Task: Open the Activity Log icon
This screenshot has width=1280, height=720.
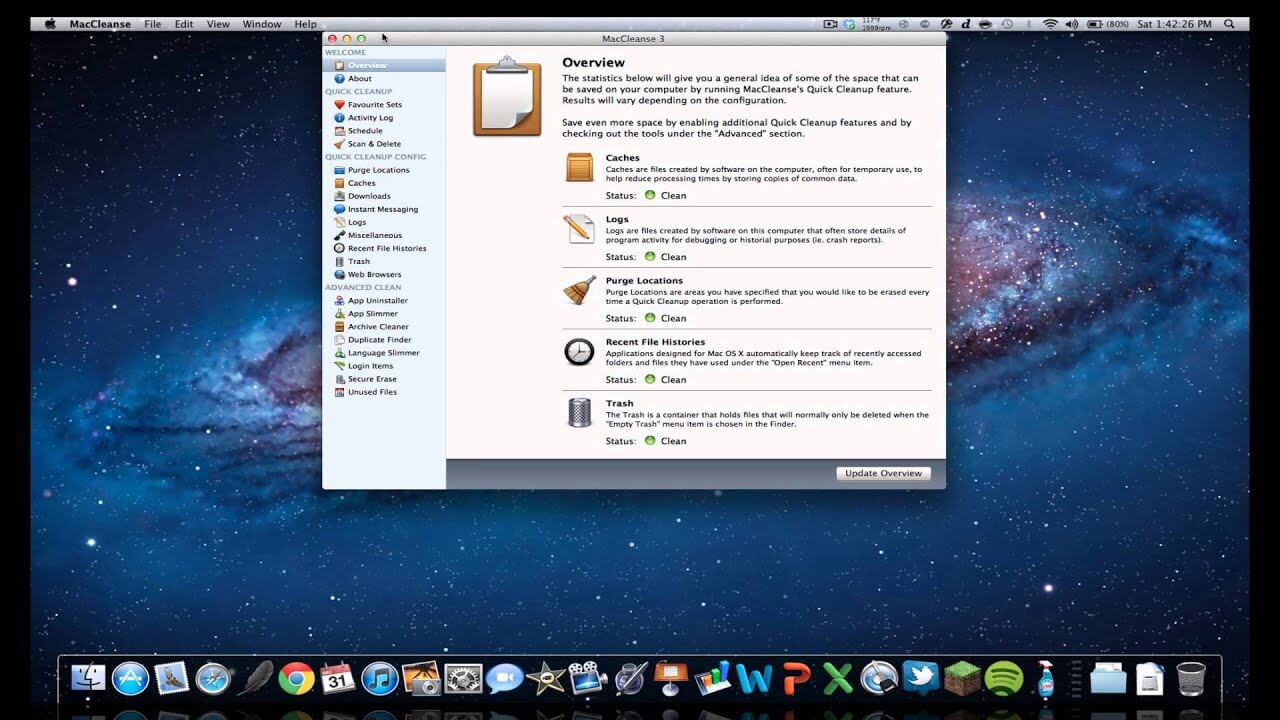Action: click(x=339, y=117)
